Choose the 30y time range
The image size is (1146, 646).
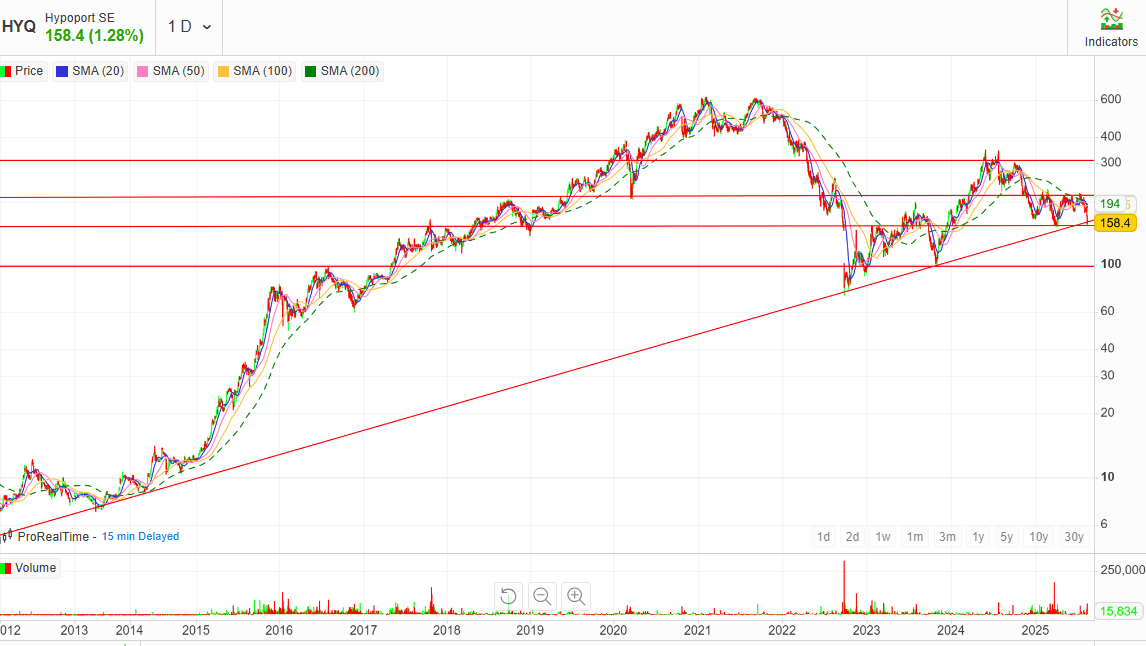point(1074,537)
